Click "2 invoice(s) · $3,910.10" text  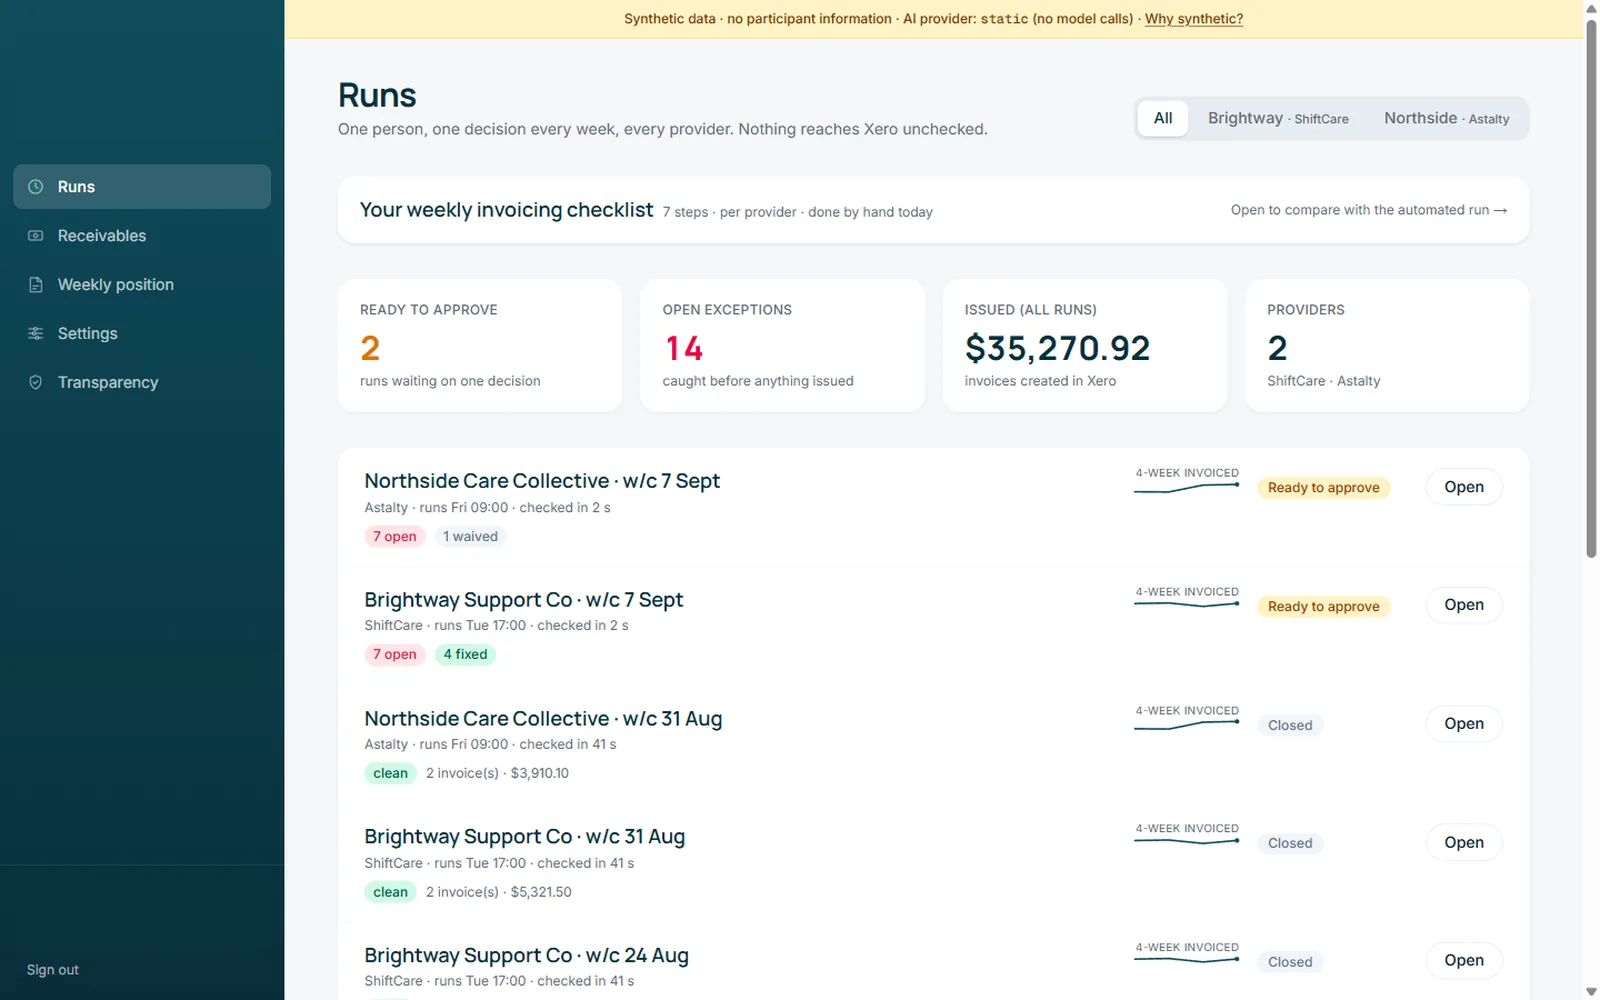[497, 774]
